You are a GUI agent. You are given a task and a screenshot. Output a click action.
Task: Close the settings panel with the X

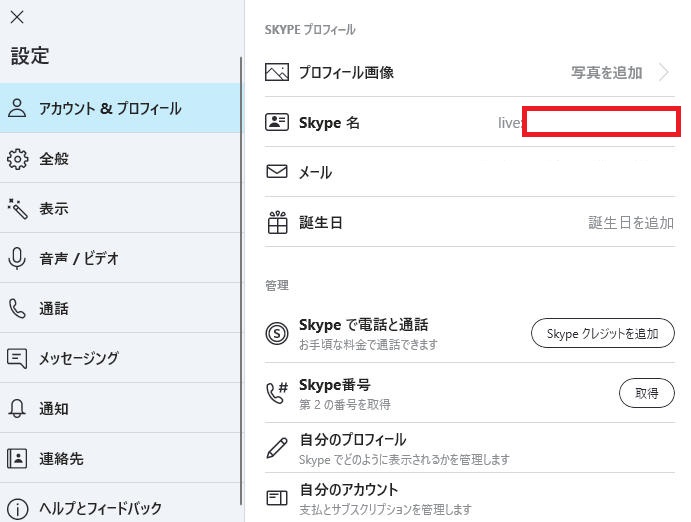pos(17,17)
